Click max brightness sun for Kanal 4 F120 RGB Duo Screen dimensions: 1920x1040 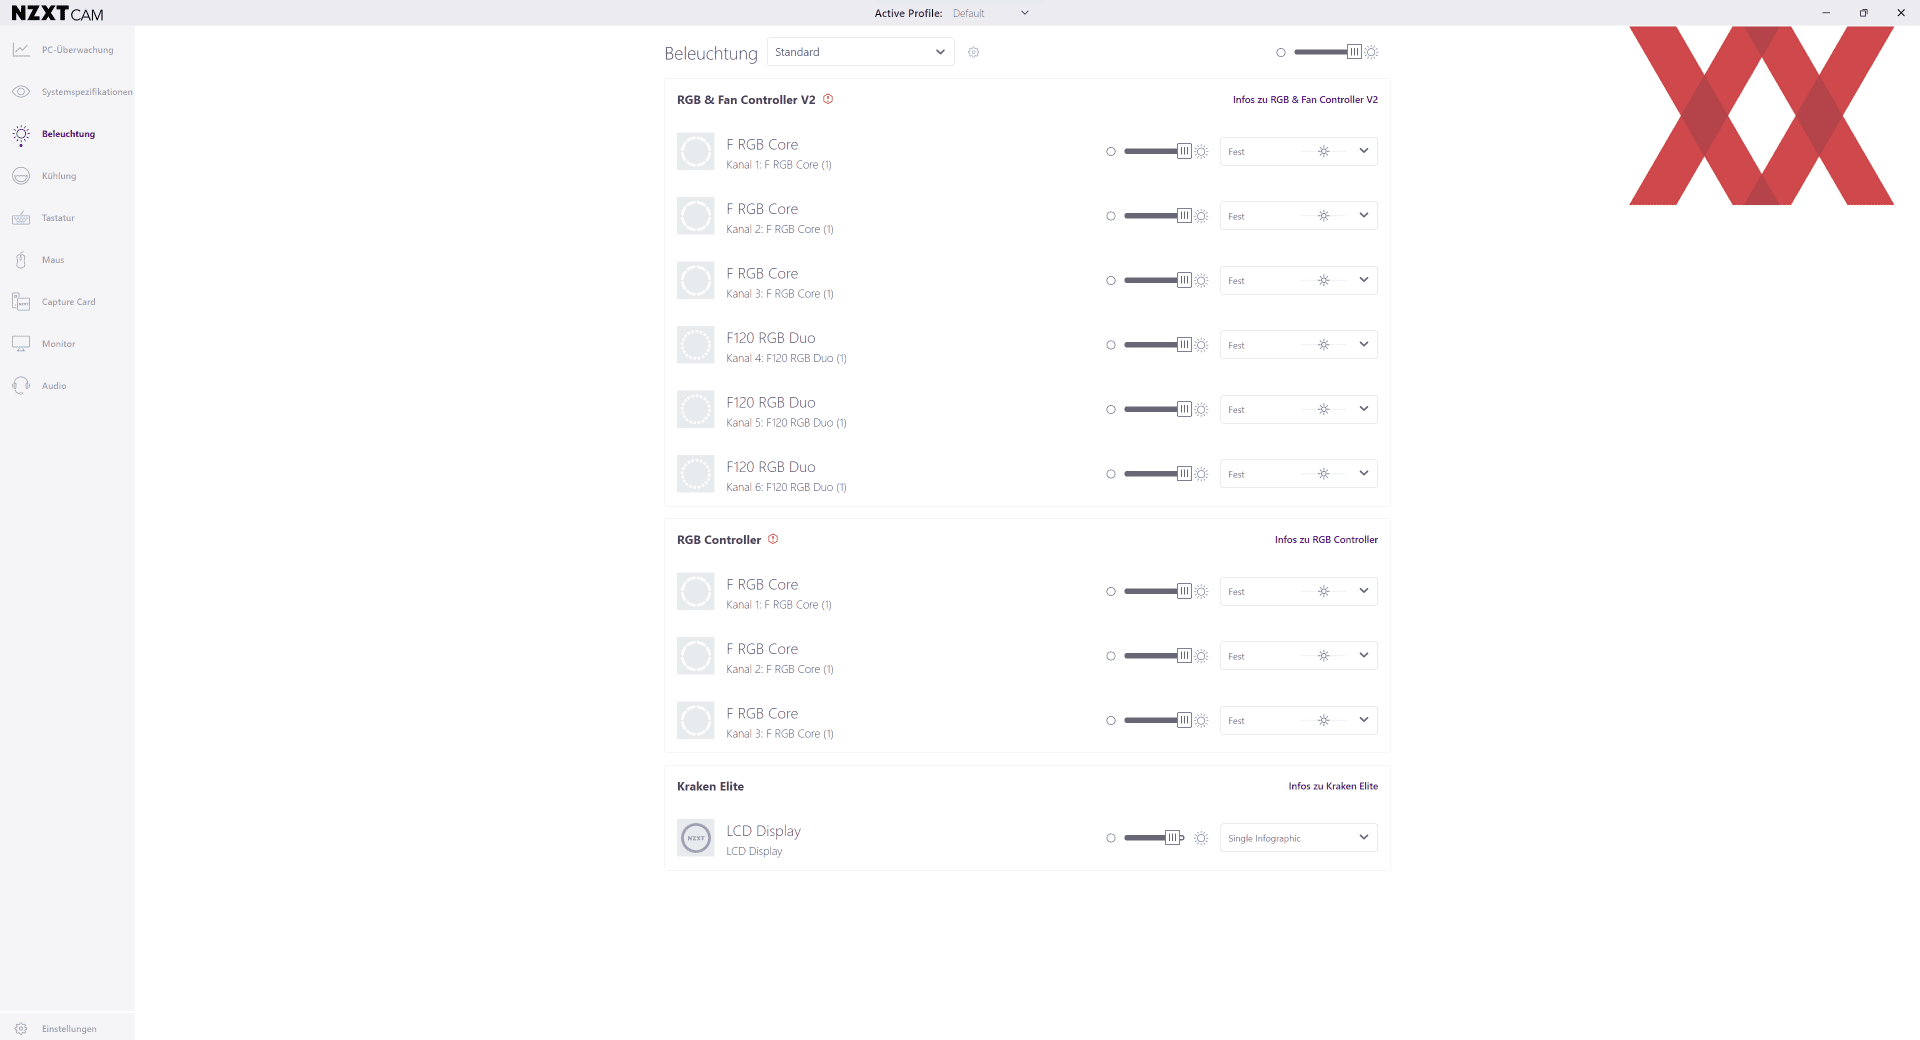[x=1202, y=345]
